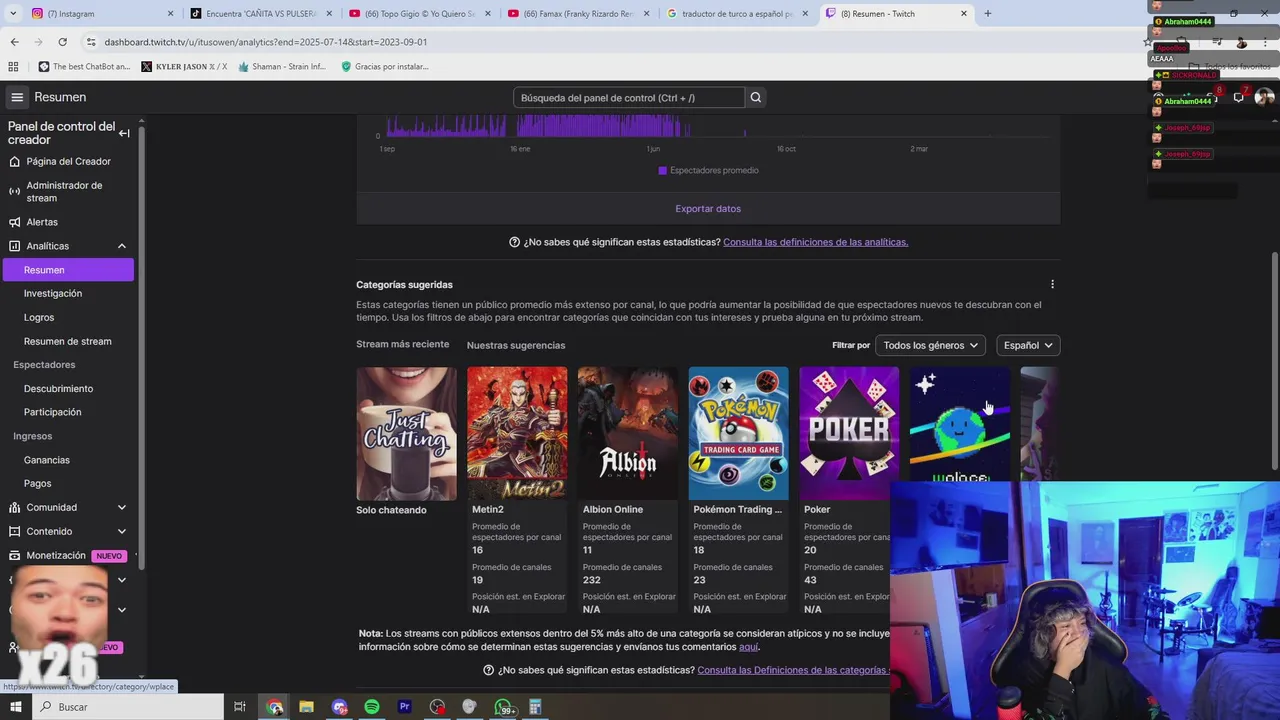Open Consulta las Definiciones de las categorías link
This screenshot has height=720, width=1280.
tap(793, 670)
